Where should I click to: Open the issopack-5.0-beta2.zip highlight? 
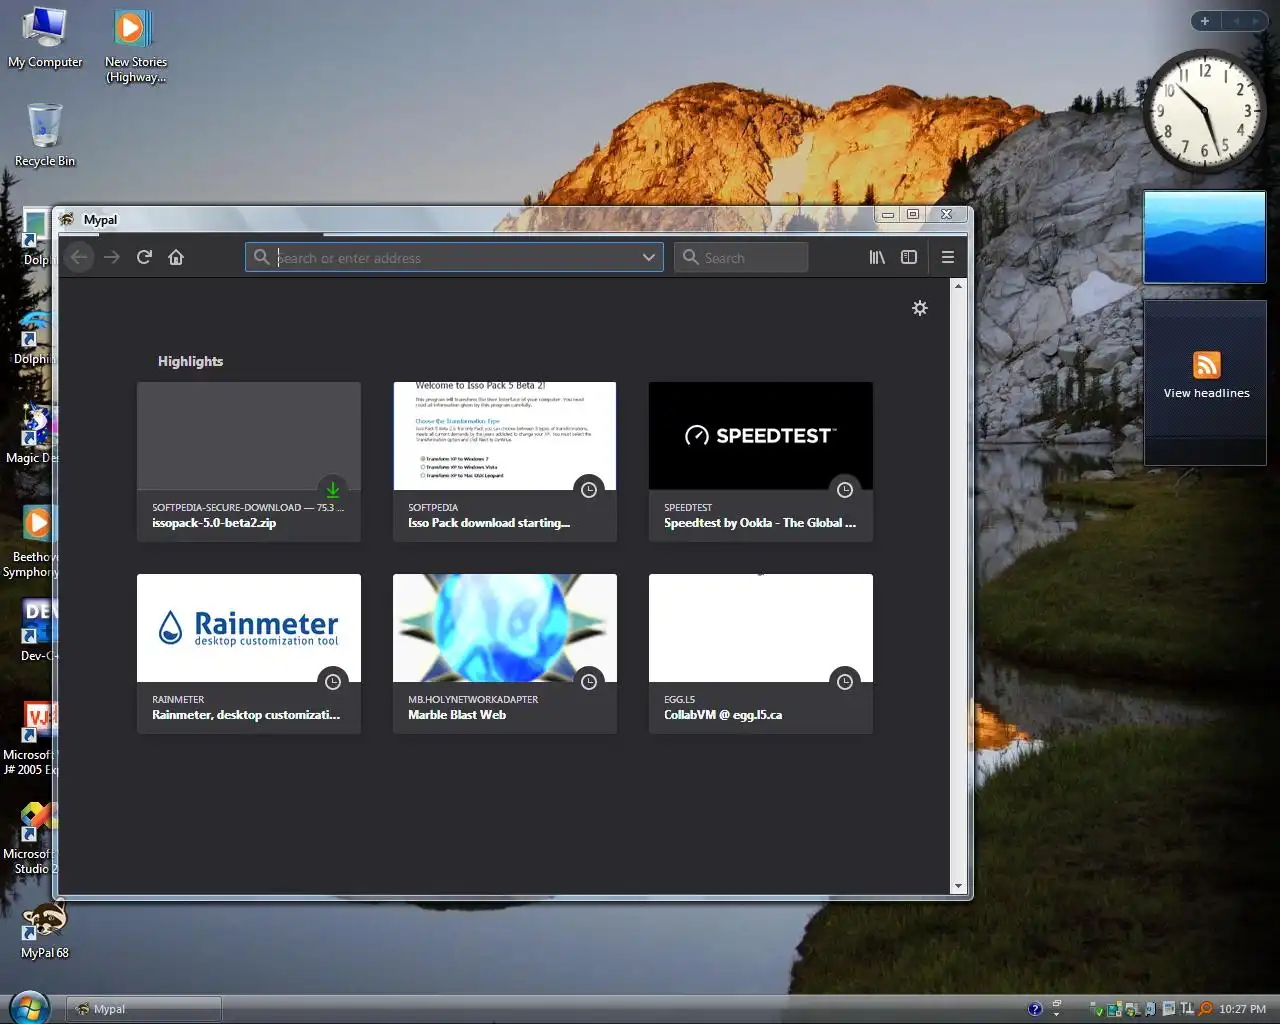(249, 461)
